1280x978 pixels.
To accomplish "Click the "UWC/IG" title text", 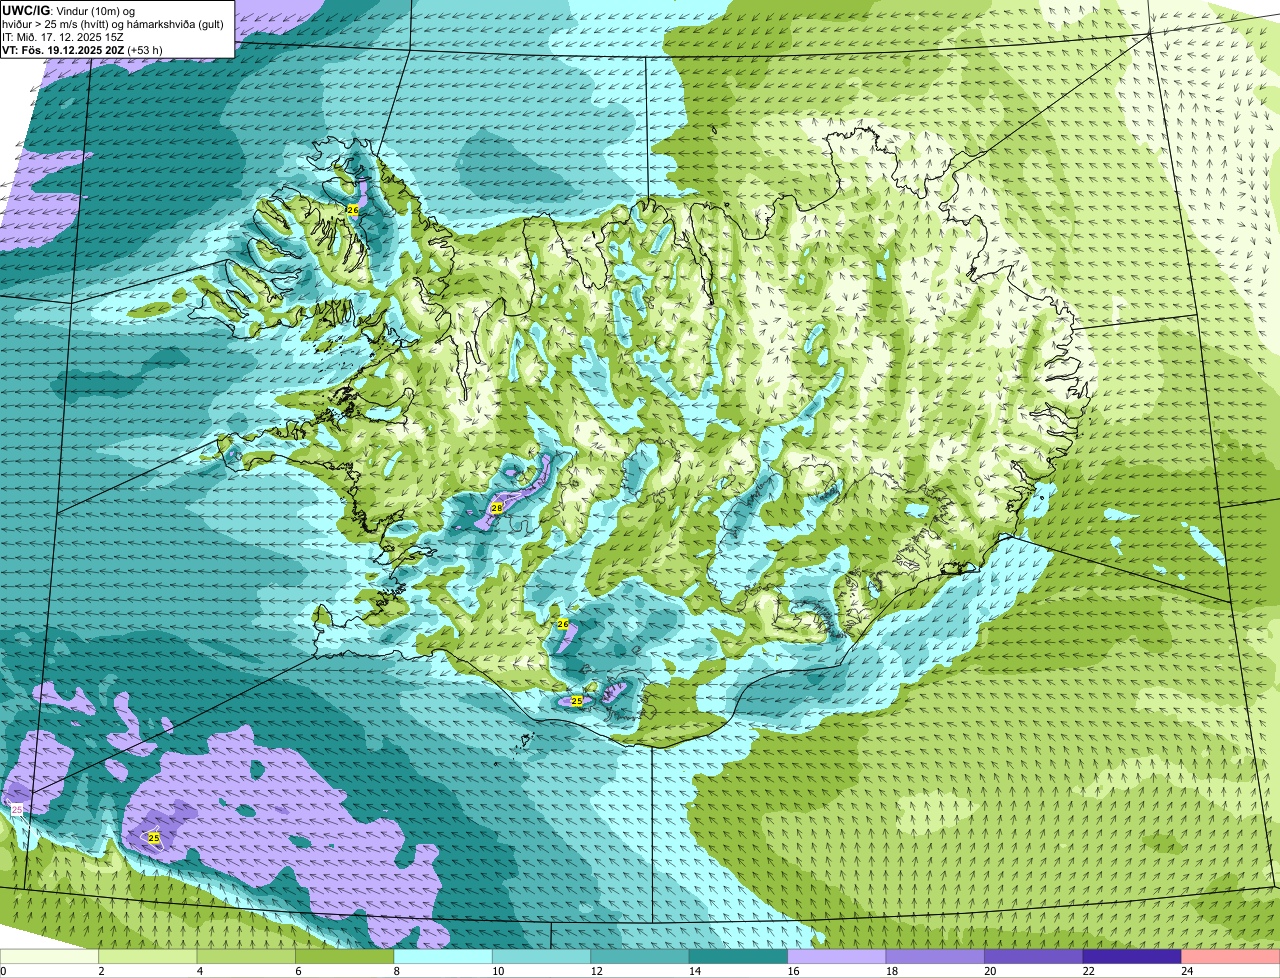I will tap(27, 10).
